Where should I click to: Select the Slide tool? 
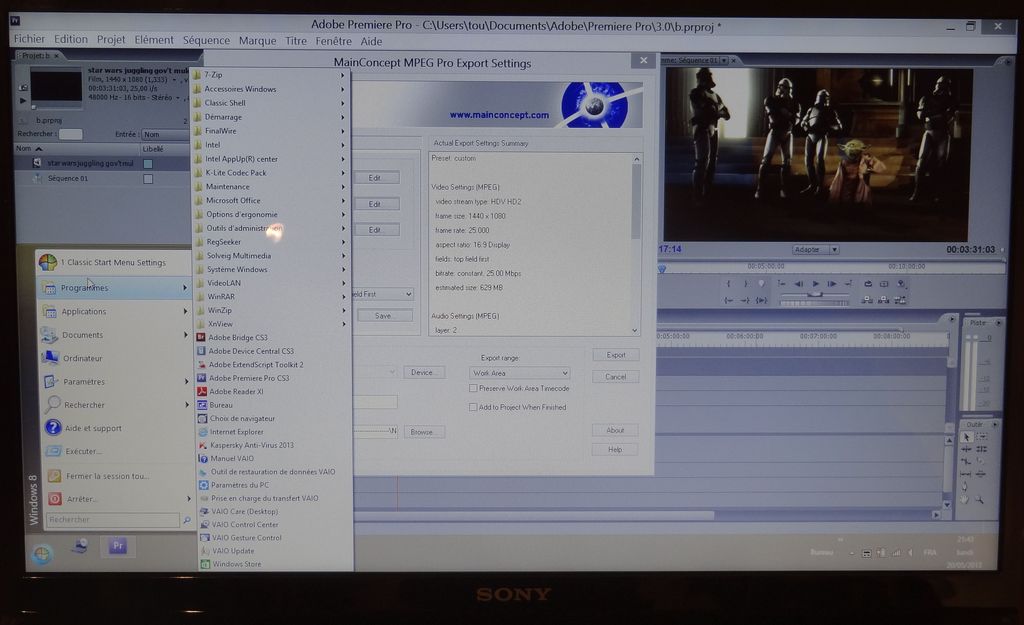click(981, 474)
